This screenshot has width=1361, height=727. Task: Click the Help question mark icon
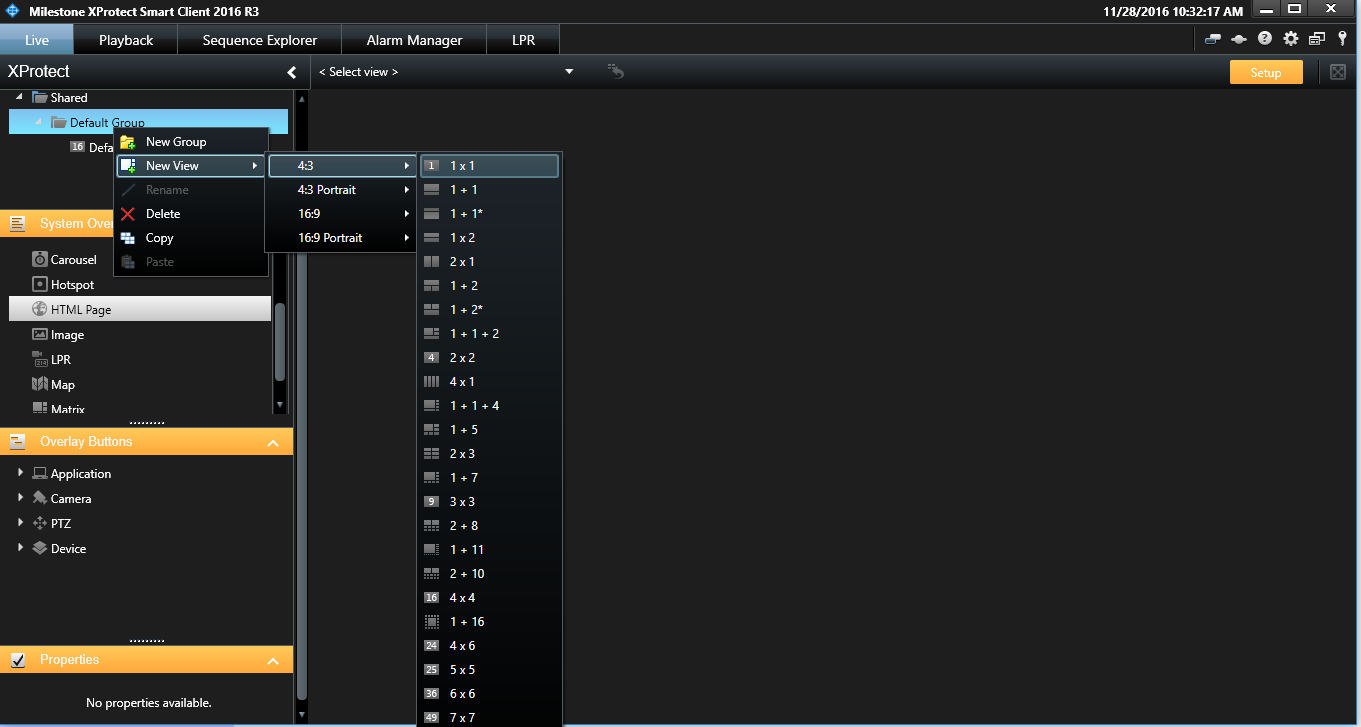coord(1263,38)
